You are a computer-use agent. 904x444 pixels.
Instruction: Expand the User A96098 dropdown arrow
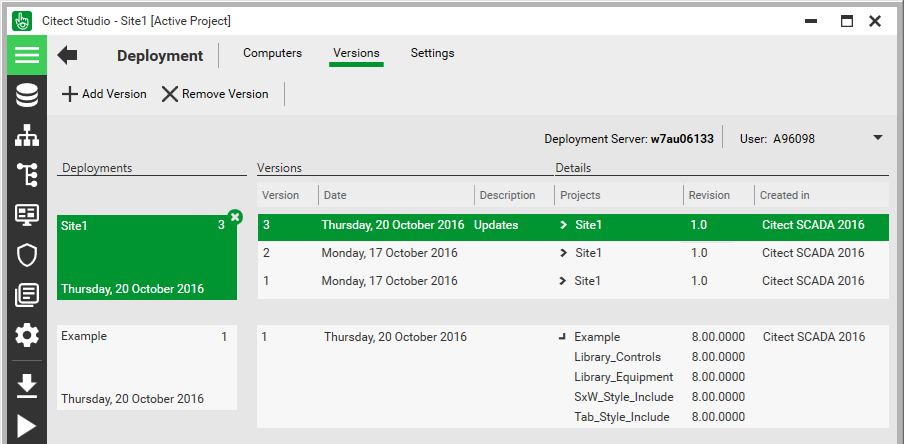click(x=878, y=138)
